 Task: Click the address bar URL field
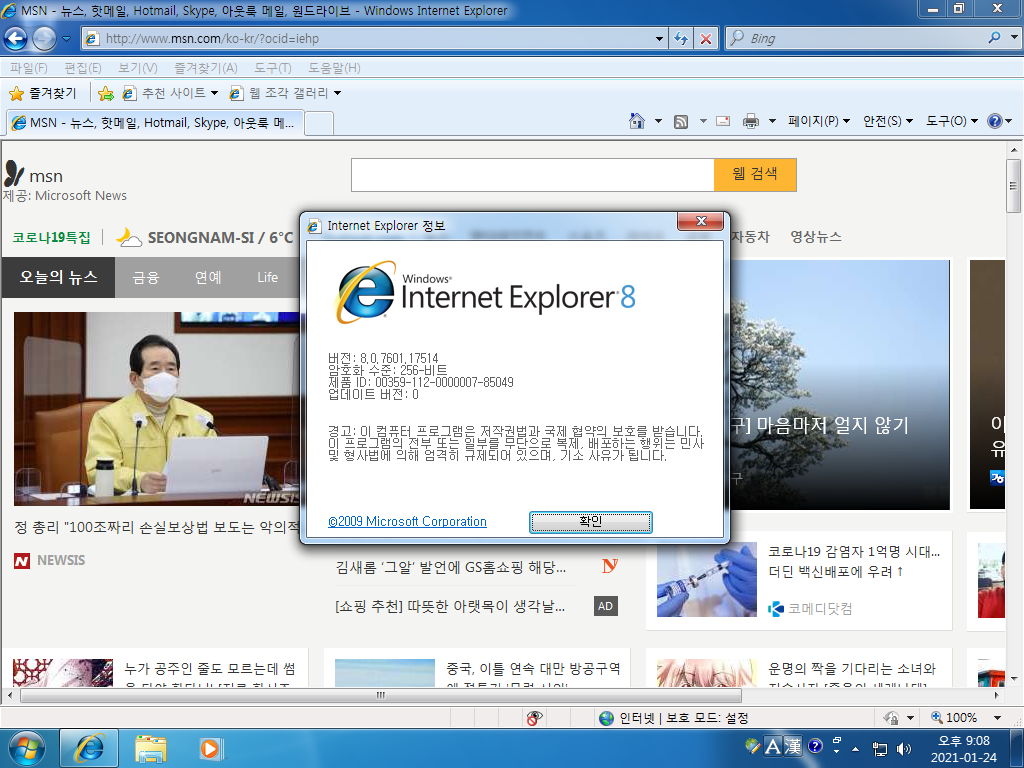point(377,39)
